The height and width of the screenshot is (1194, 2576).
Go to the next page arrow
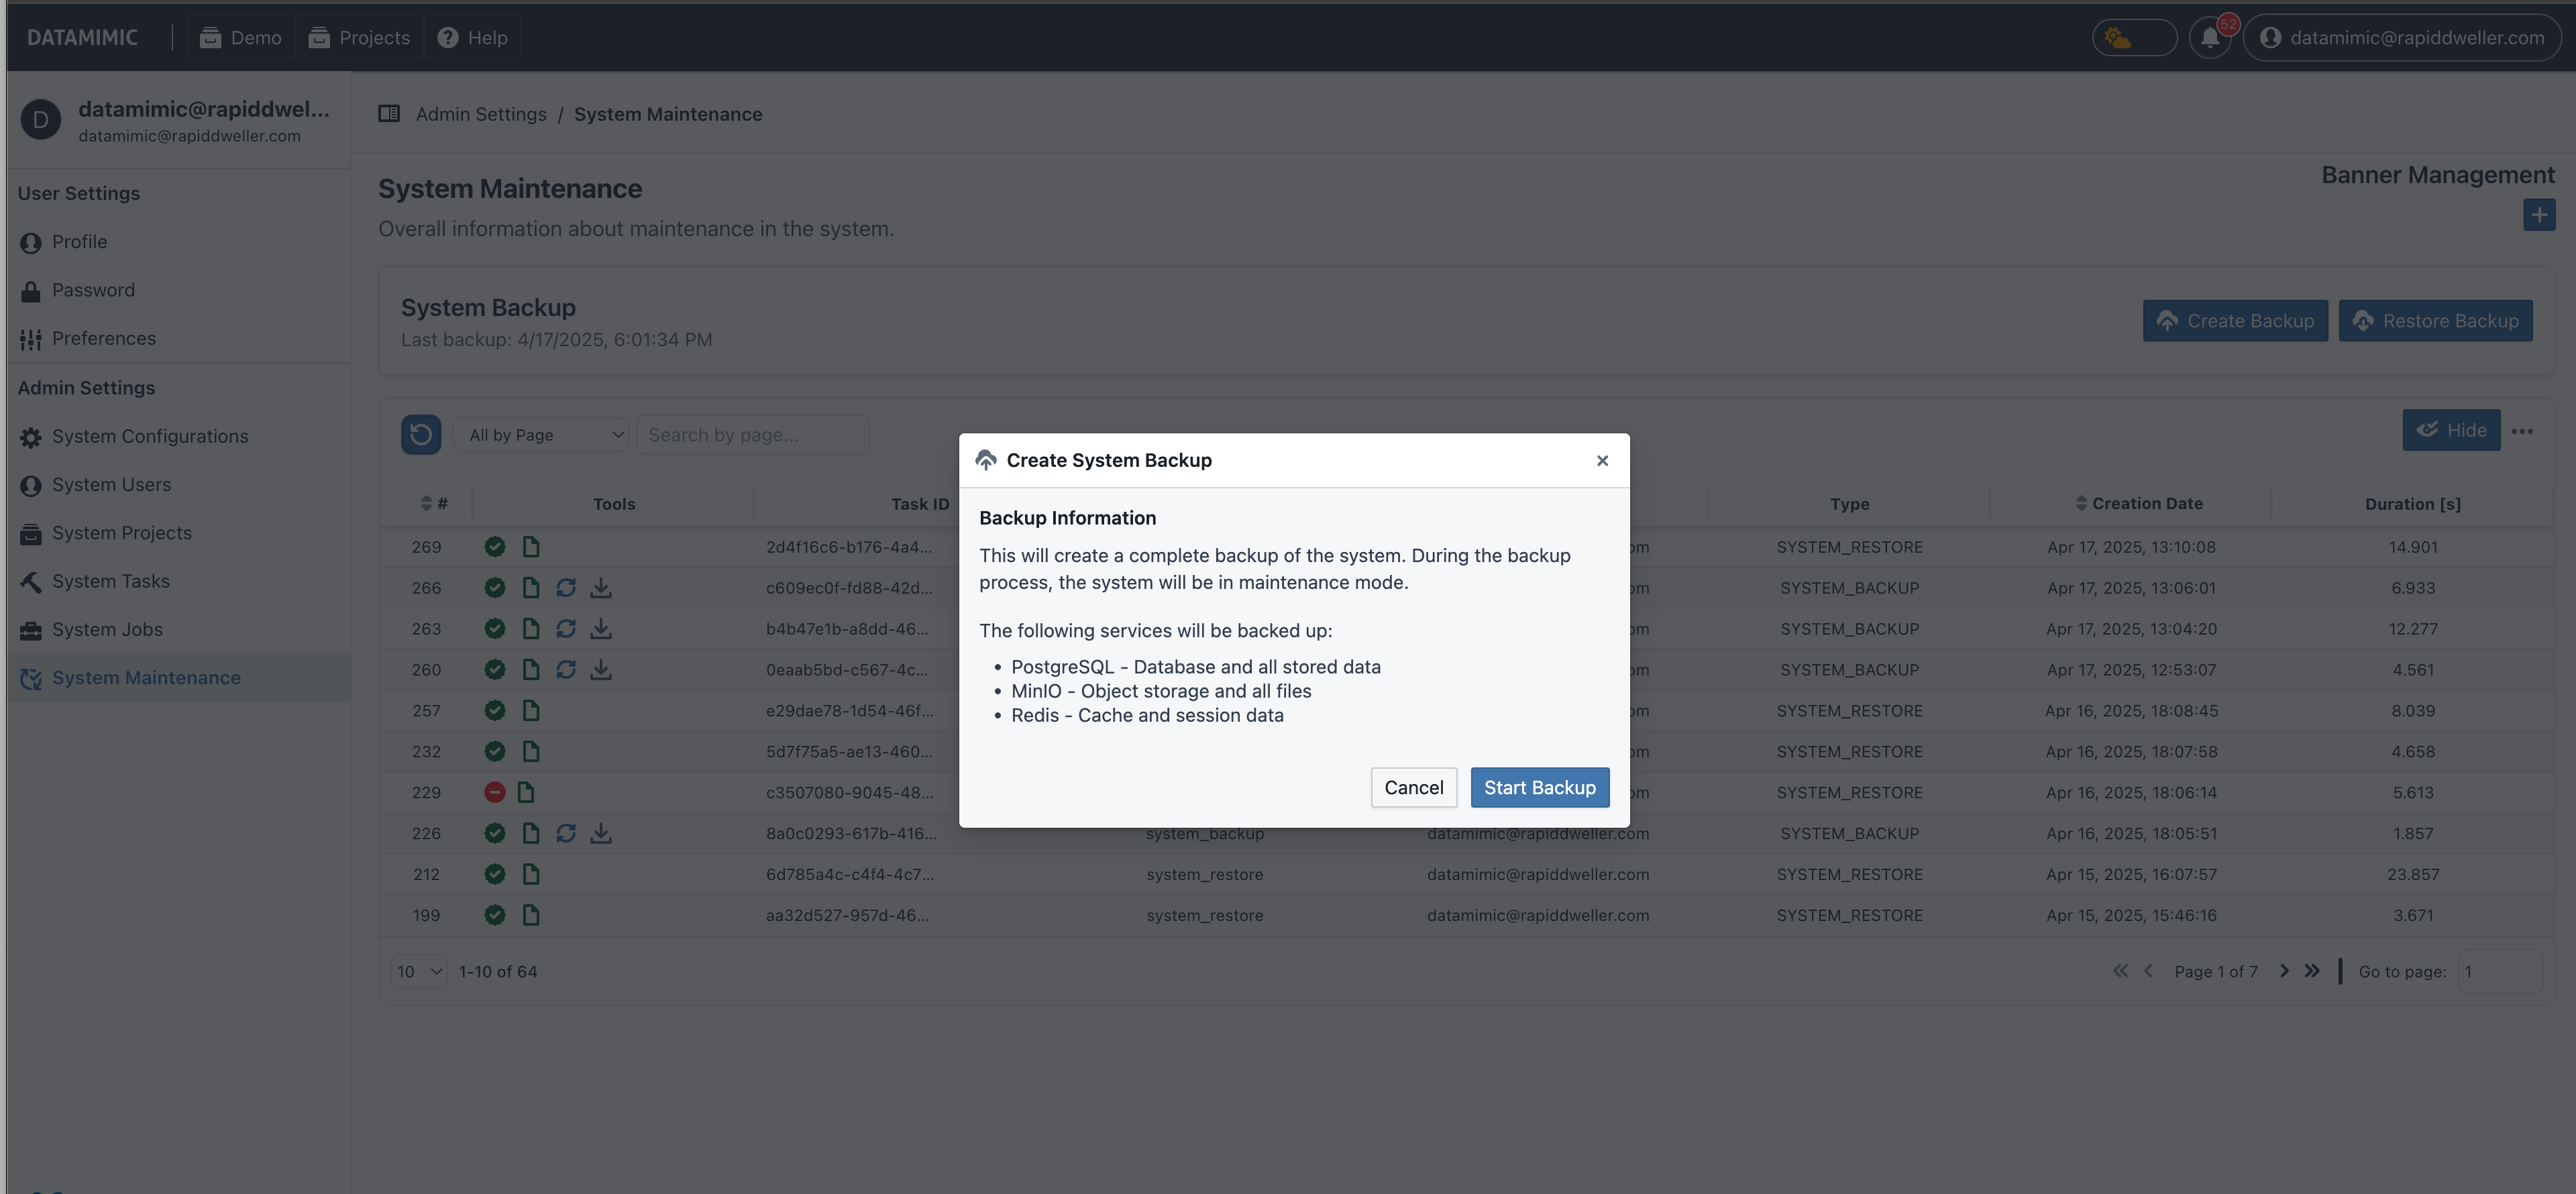coord(2283,971)
